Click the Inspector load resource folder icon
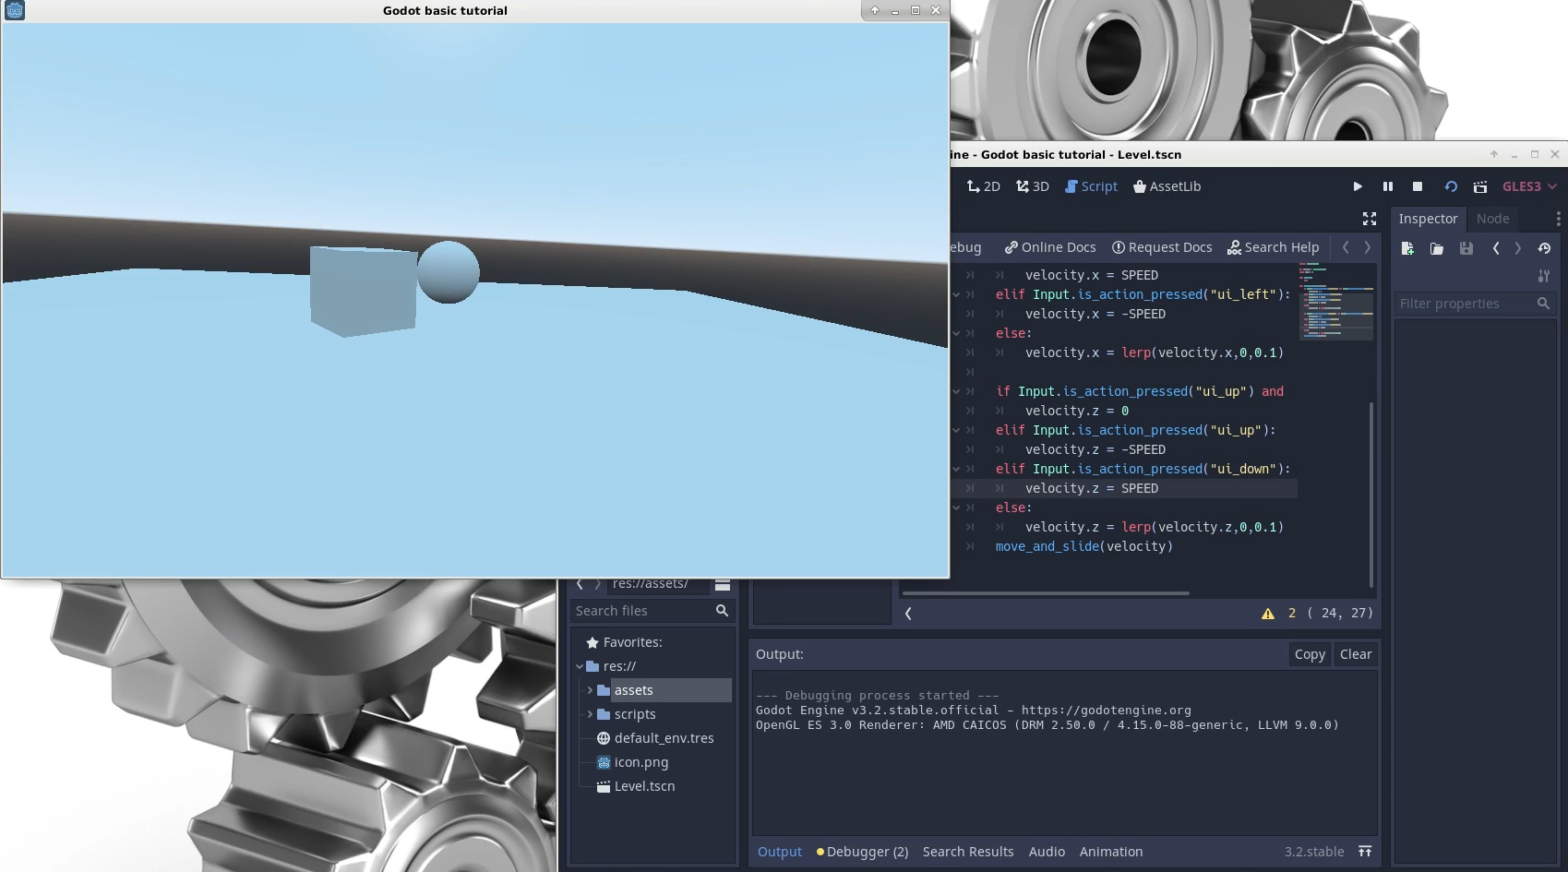Image resolution: width=1568 pixels, height=872 pixels. (1436, 249)
